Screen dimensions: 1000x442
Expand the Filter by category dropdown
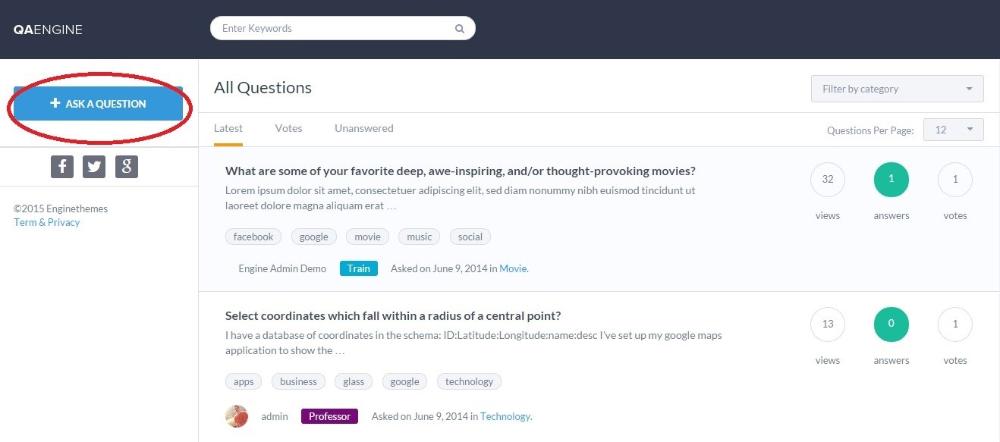coord(897,89)
